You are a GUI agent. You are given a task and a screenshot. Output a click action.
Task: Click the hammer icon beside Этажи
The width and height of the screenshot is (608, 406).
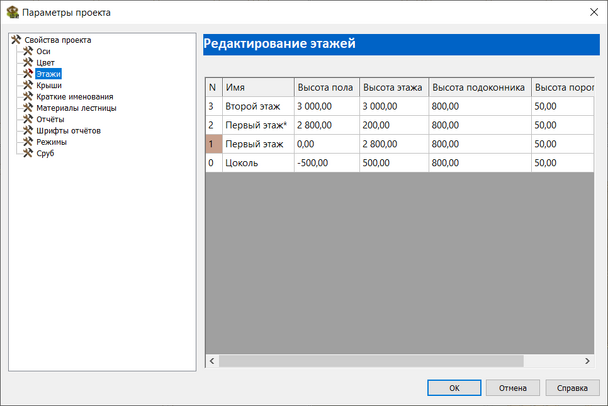28,74
